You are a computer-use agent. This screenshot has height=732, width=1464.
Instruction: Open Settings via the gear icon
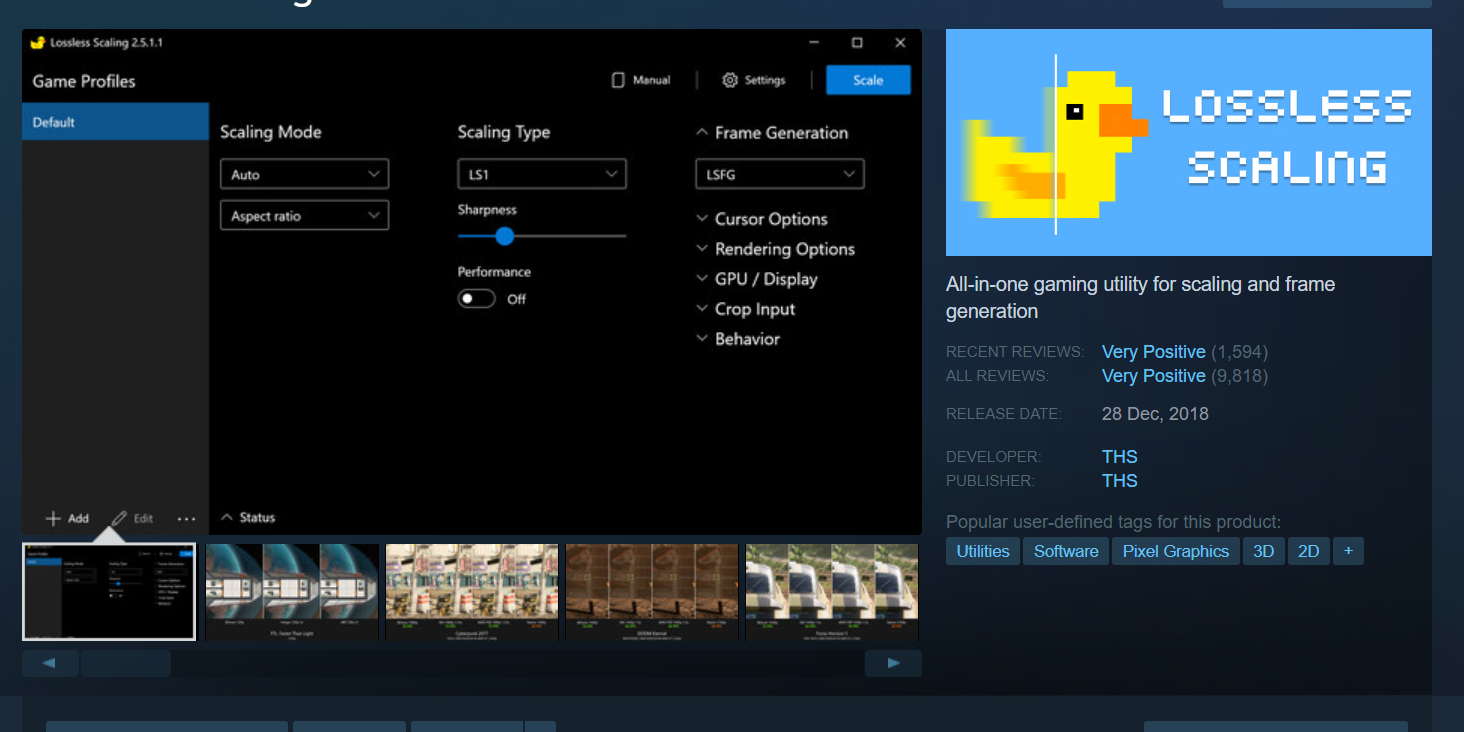[730, 80]
